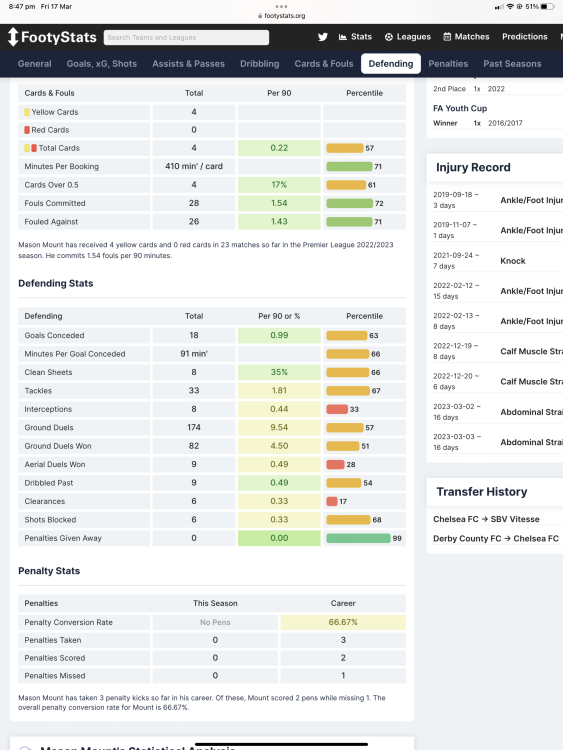Image resolution: width=563 pixels, height=750 pixels.
Task: Click the Stats chart icon
Action: click(342, 37)
